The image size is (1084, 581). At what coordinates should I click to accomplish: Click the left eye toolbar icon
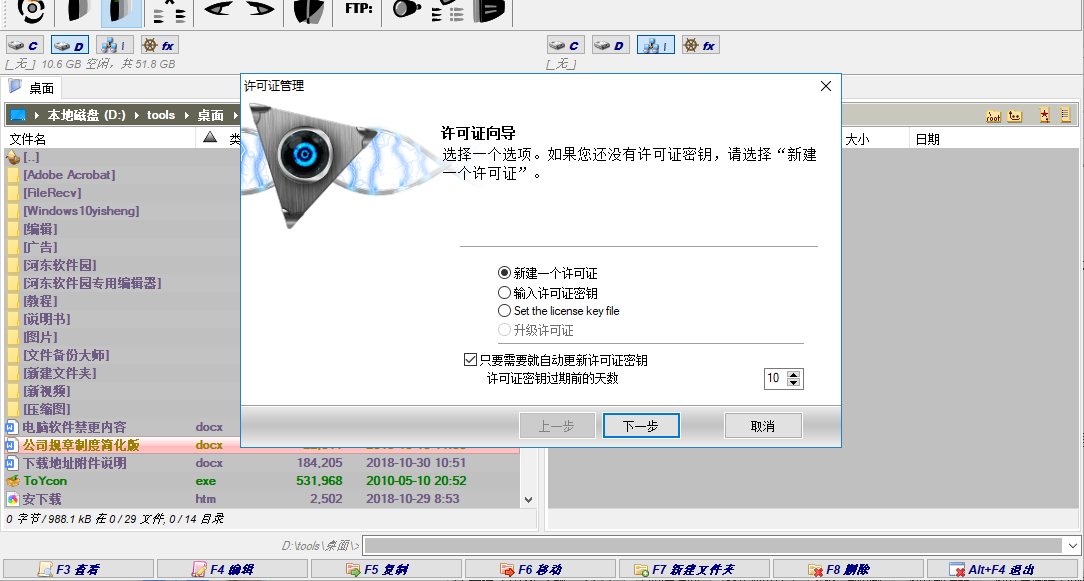(216, 10)
